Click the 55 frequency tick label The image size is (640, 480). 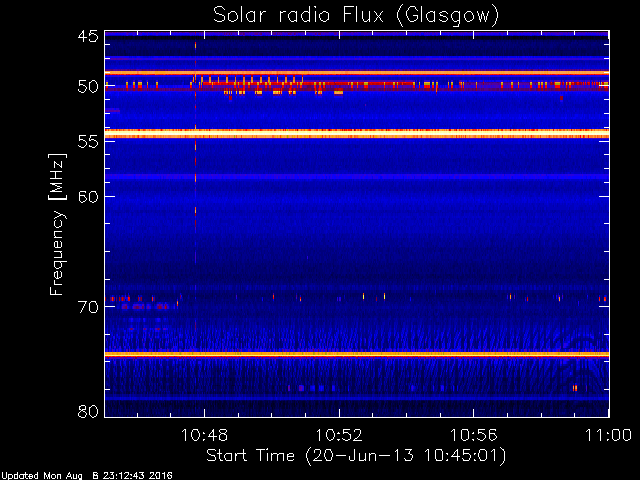[x=88, y=142]
